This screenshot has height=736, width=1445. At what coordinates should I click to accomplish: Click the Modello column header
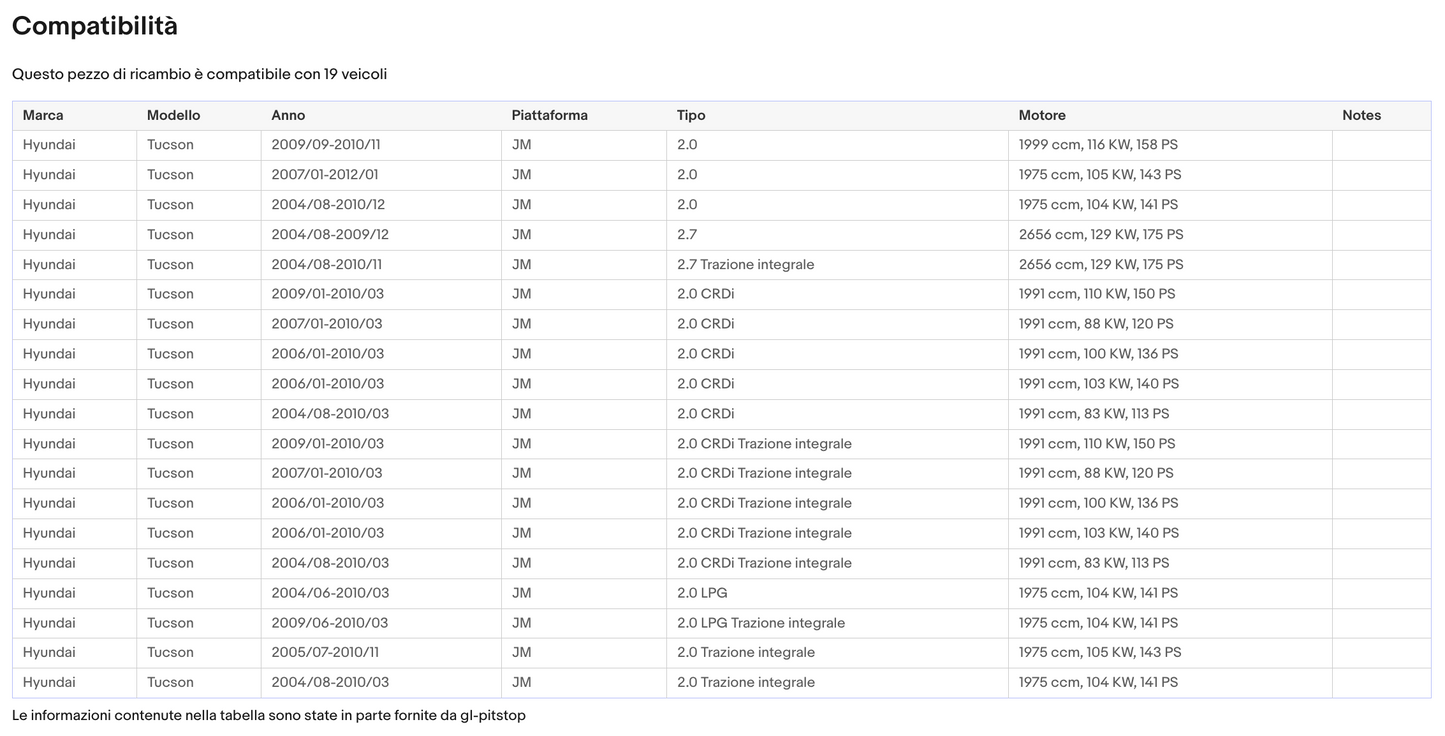coord(173,115)
